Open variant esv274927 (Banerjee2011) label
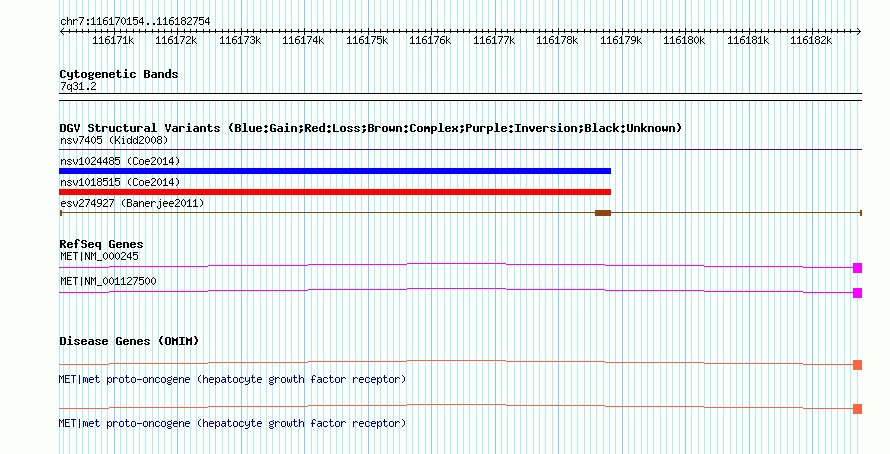This screenshot has width=890, height=454. pyautogui.click(x=132, y=203)
